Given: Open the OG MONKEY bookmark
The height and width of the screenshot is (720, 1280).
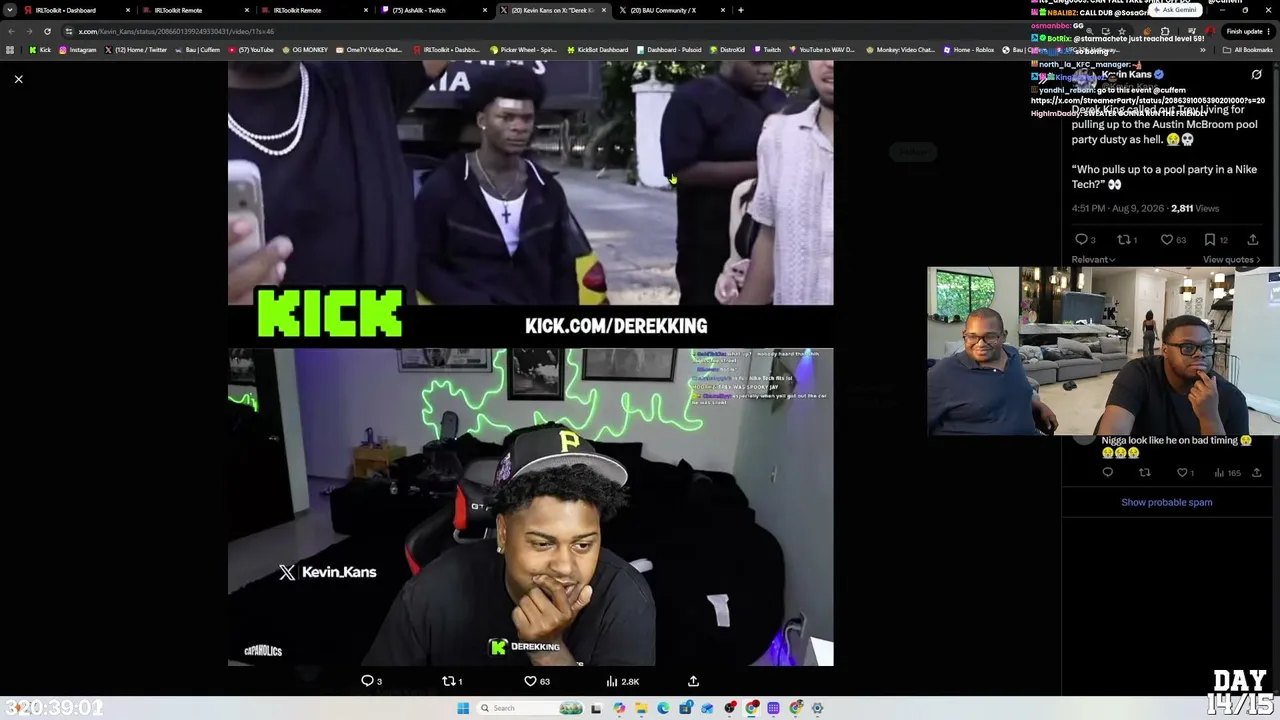Looking at the screenshot, I should pos(304,50).
